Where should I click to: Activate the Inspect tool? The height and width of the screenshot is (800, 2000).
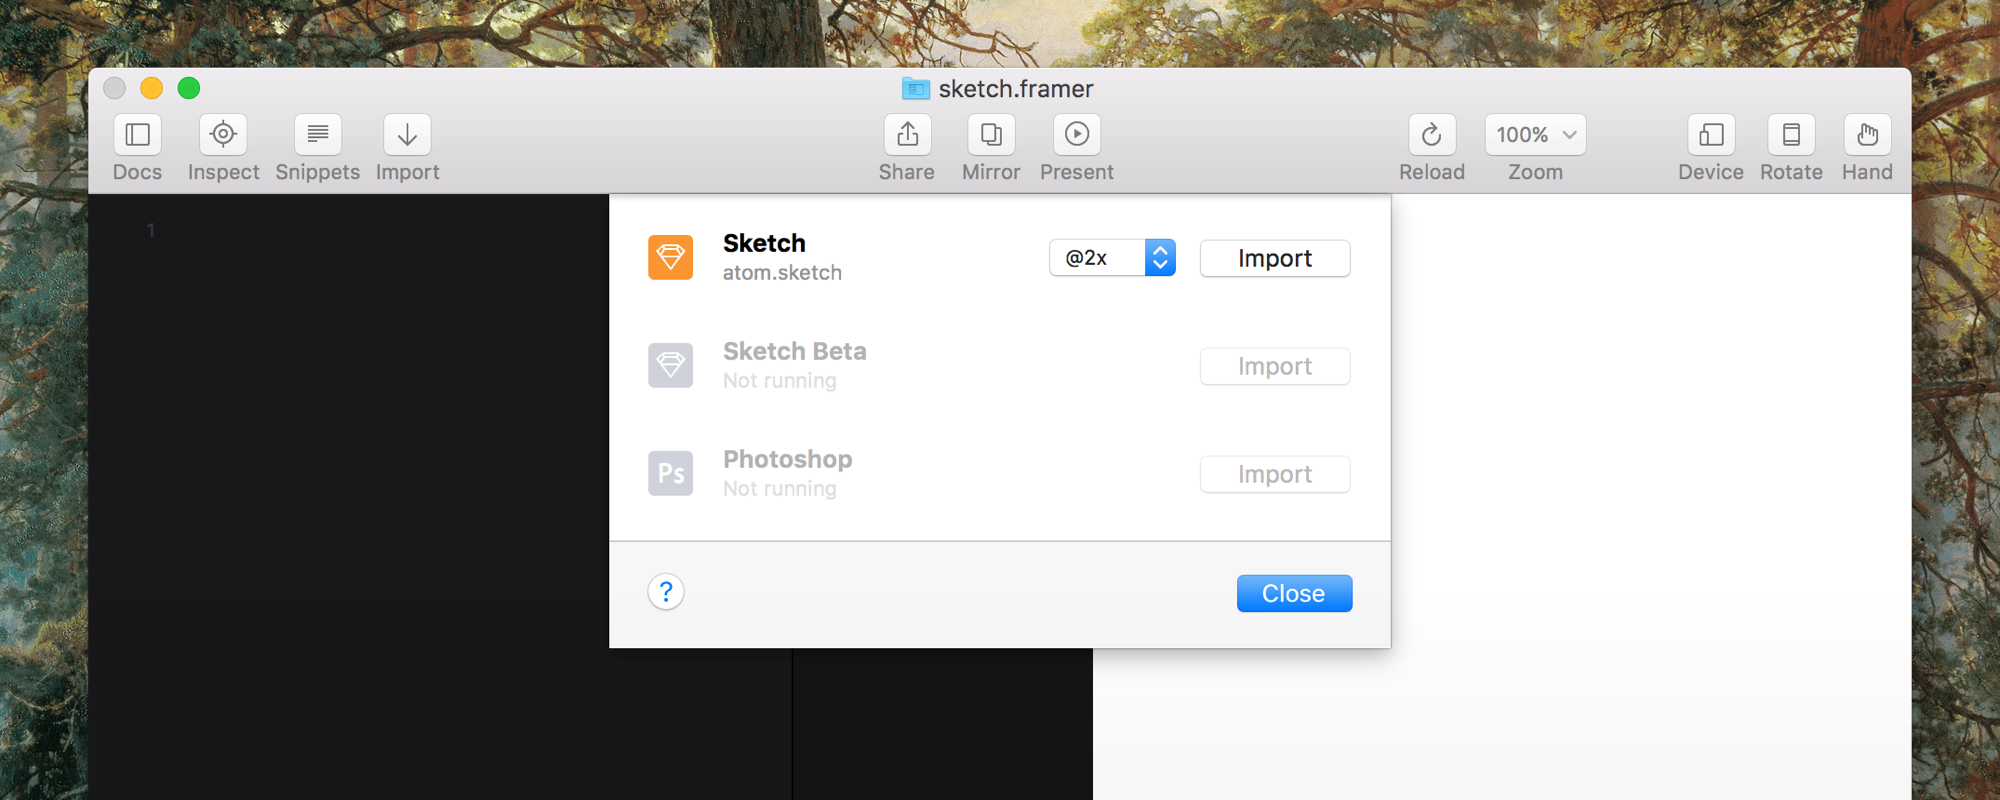tap(223, 134)
